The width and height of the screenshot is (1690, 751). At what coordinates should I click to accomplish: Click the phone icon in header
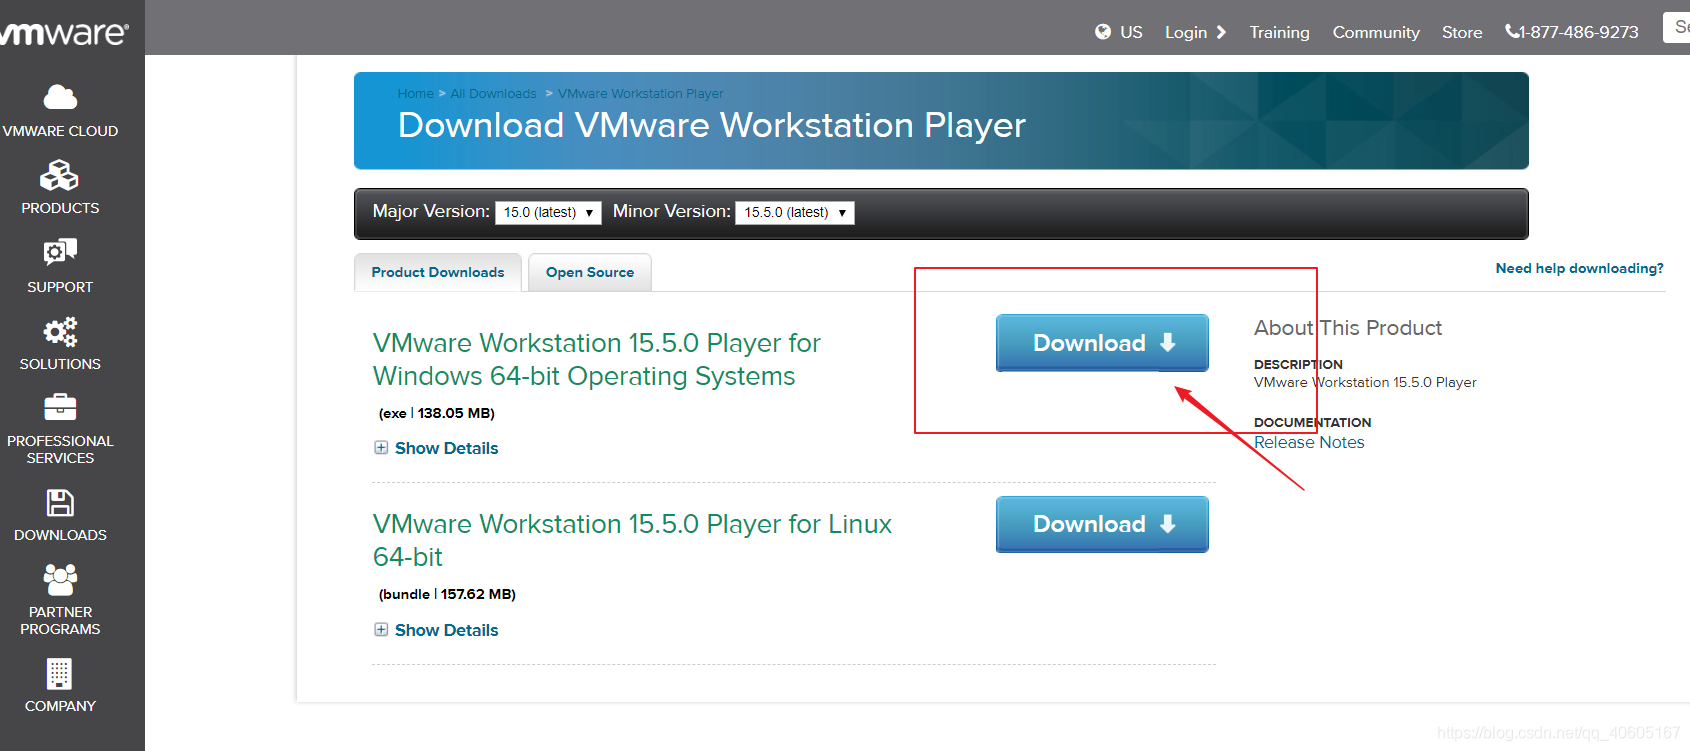(1512, 32)
